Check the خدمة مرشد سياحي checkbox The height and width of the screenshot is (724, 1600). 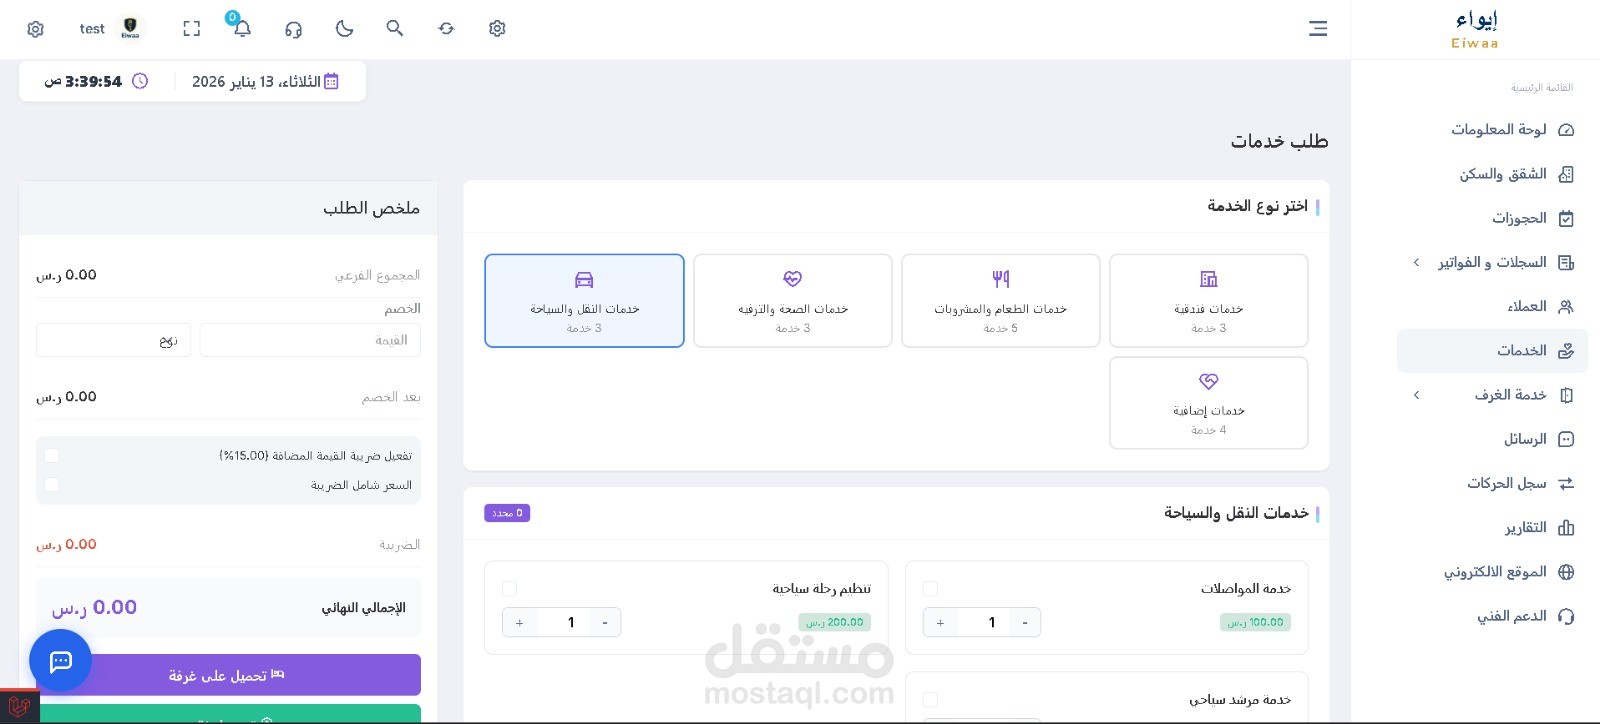(x=930, y=700)
